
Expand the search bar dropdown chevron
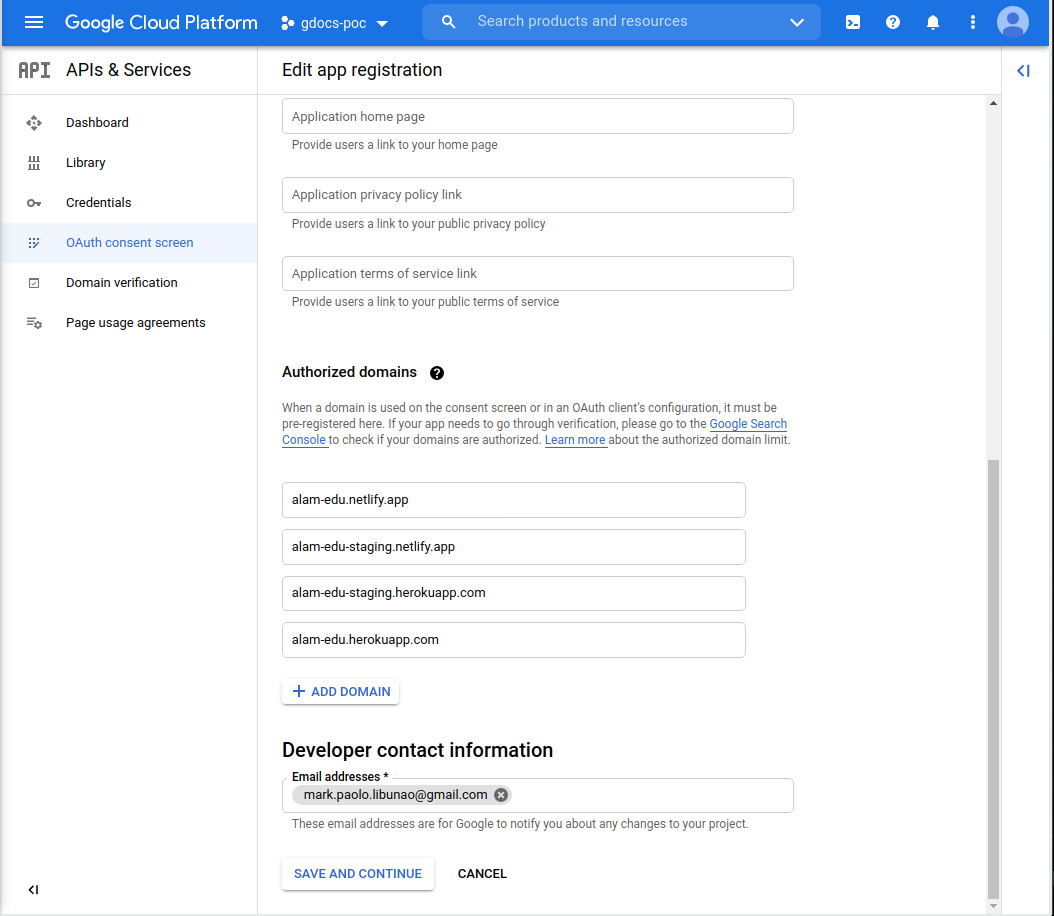797,22
